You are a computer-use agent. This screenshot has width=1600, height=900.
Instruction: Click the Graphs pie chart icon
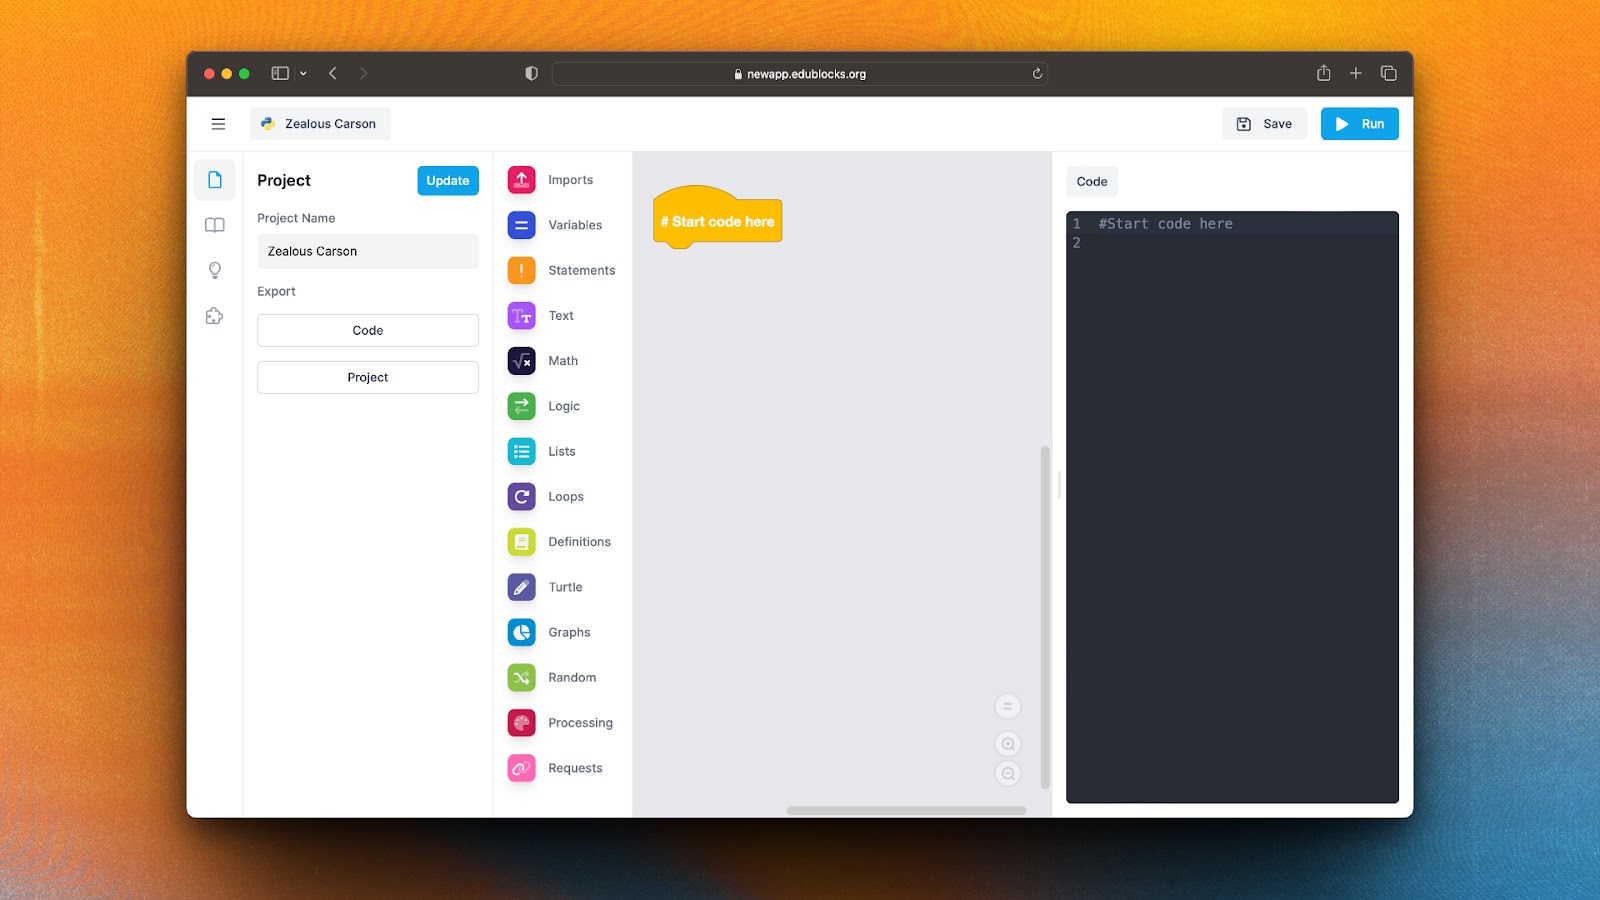coord(521,632)
